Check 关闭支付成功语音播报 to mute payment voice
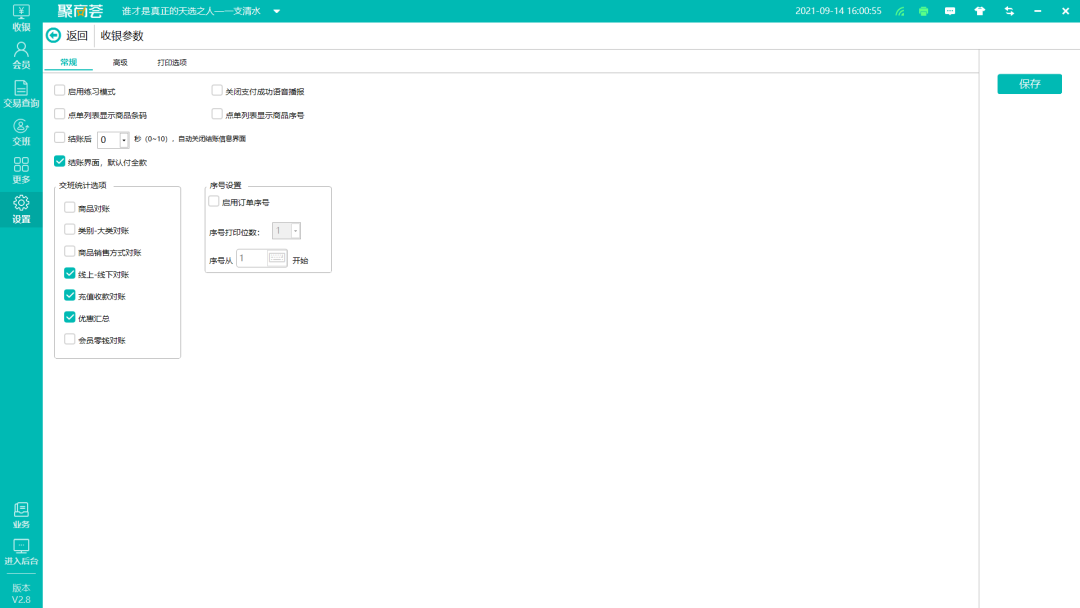1080x608 pixels. [x=216, y=90]
